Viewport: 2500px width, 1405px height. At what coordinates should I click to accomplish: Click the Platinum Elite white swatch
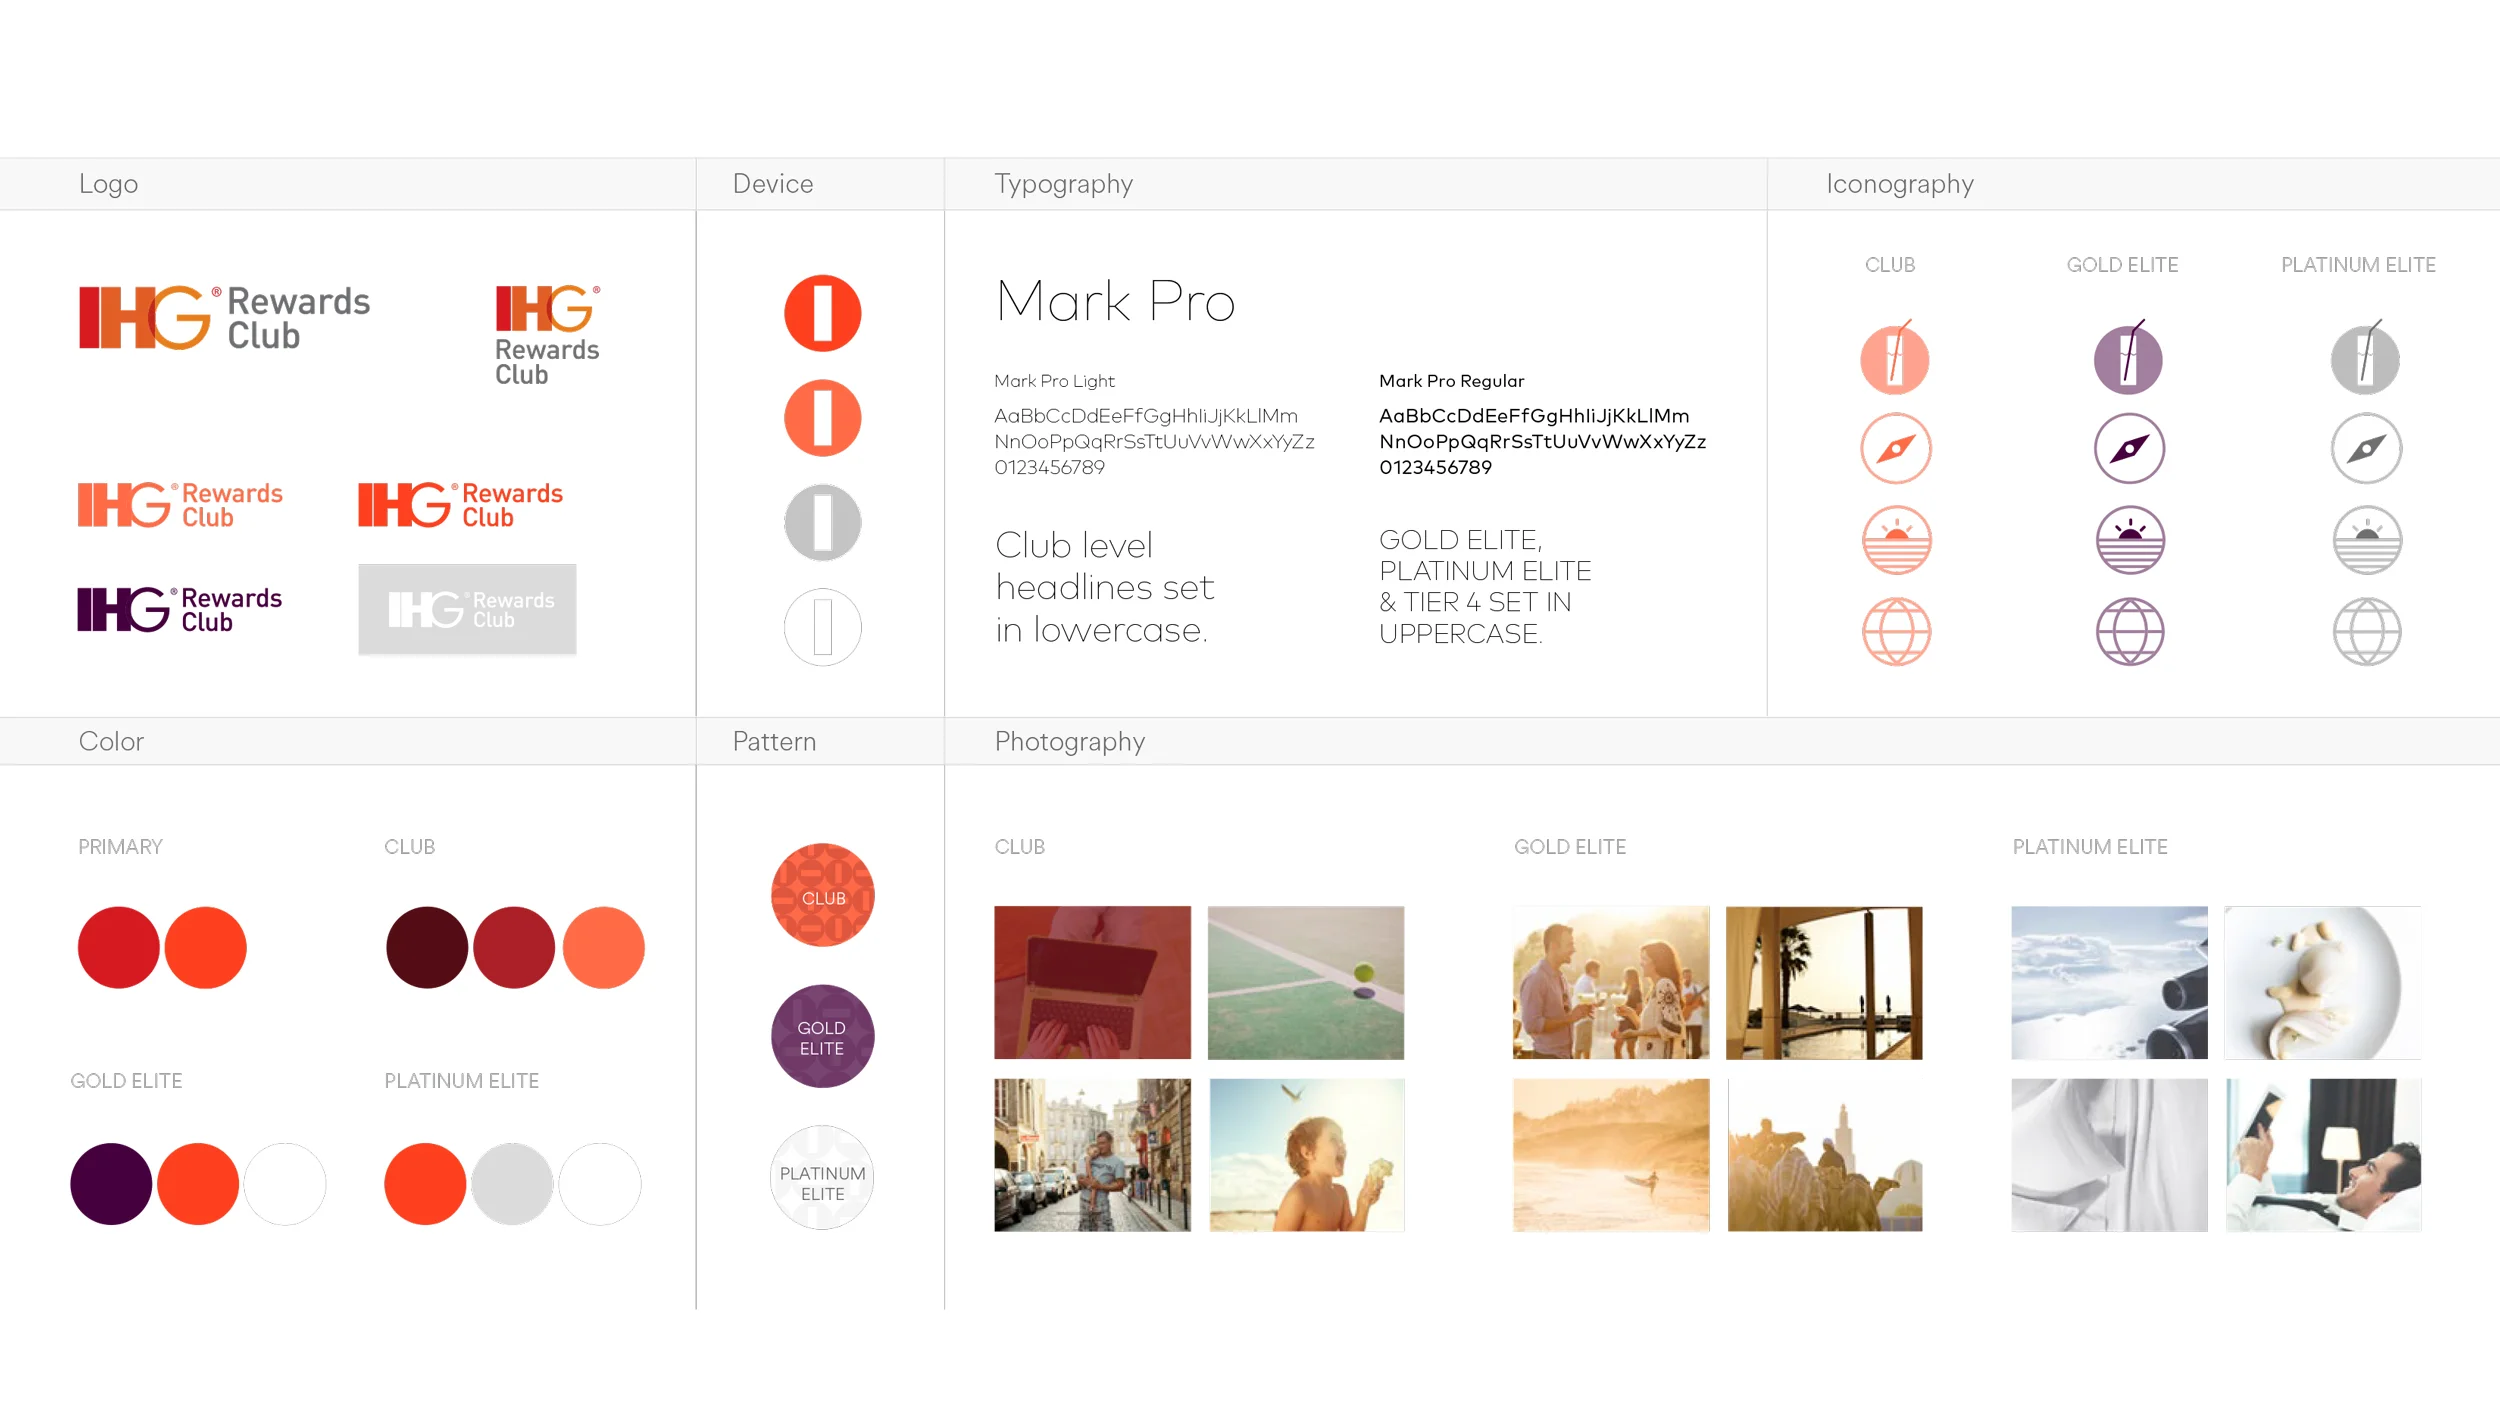pos(600,1184)
